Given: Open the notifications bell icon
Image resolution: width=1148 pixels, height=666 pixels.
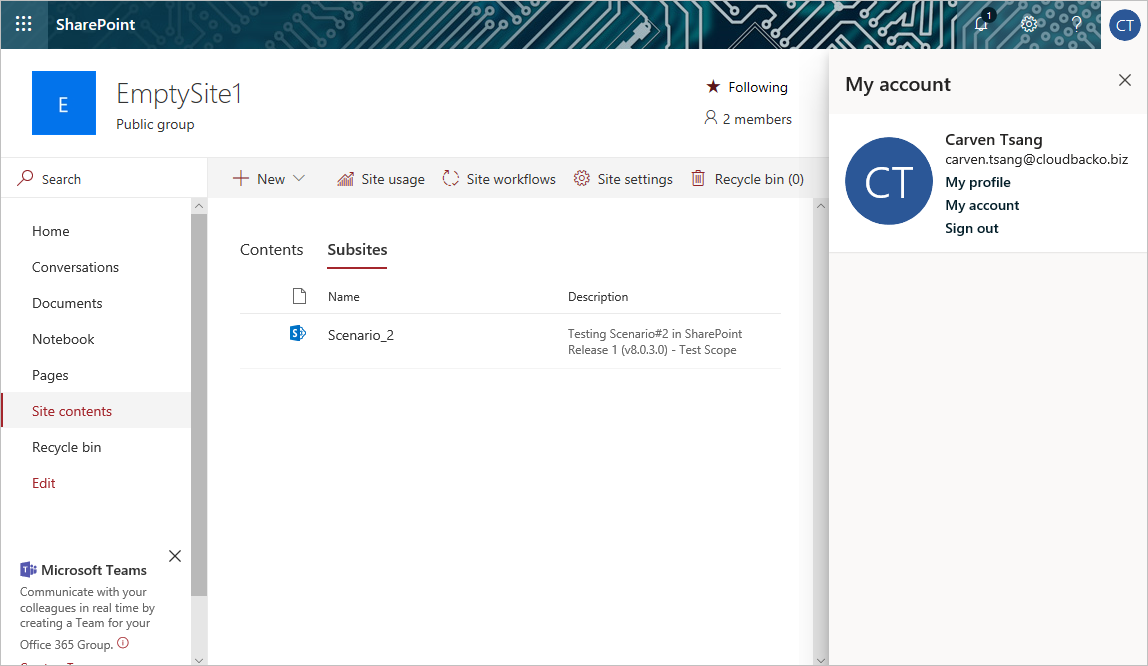Looking at the screenshot, I should click(982, 23).
